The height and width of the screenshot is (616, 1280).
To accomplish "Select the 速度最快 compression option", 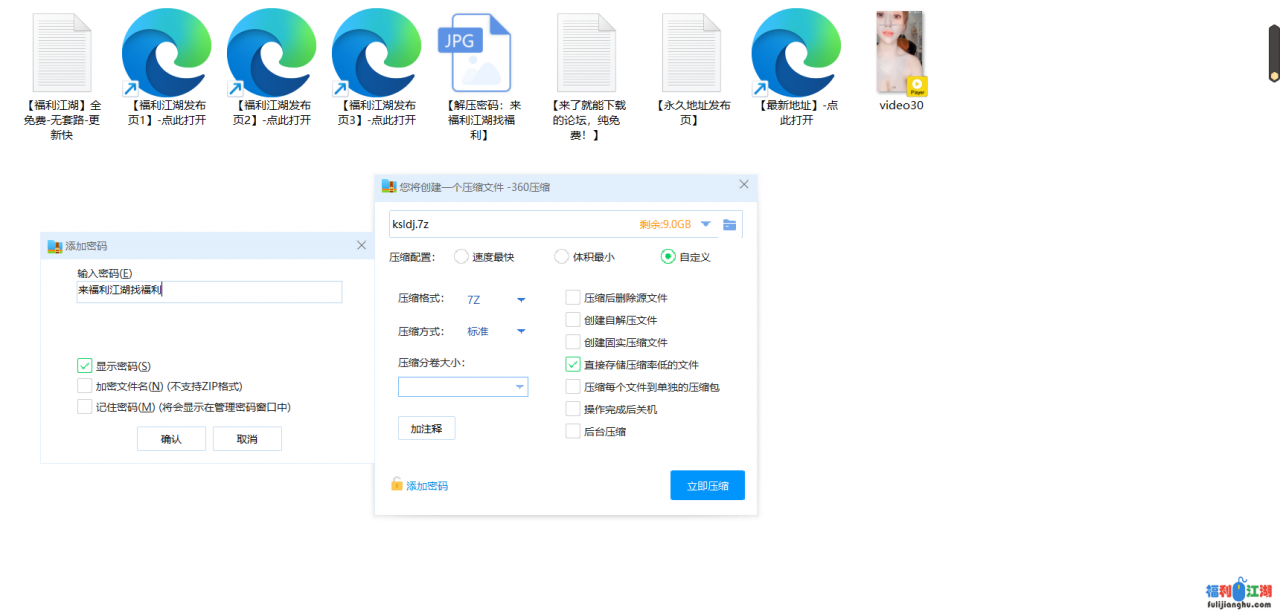I will [x=460, y=256].
